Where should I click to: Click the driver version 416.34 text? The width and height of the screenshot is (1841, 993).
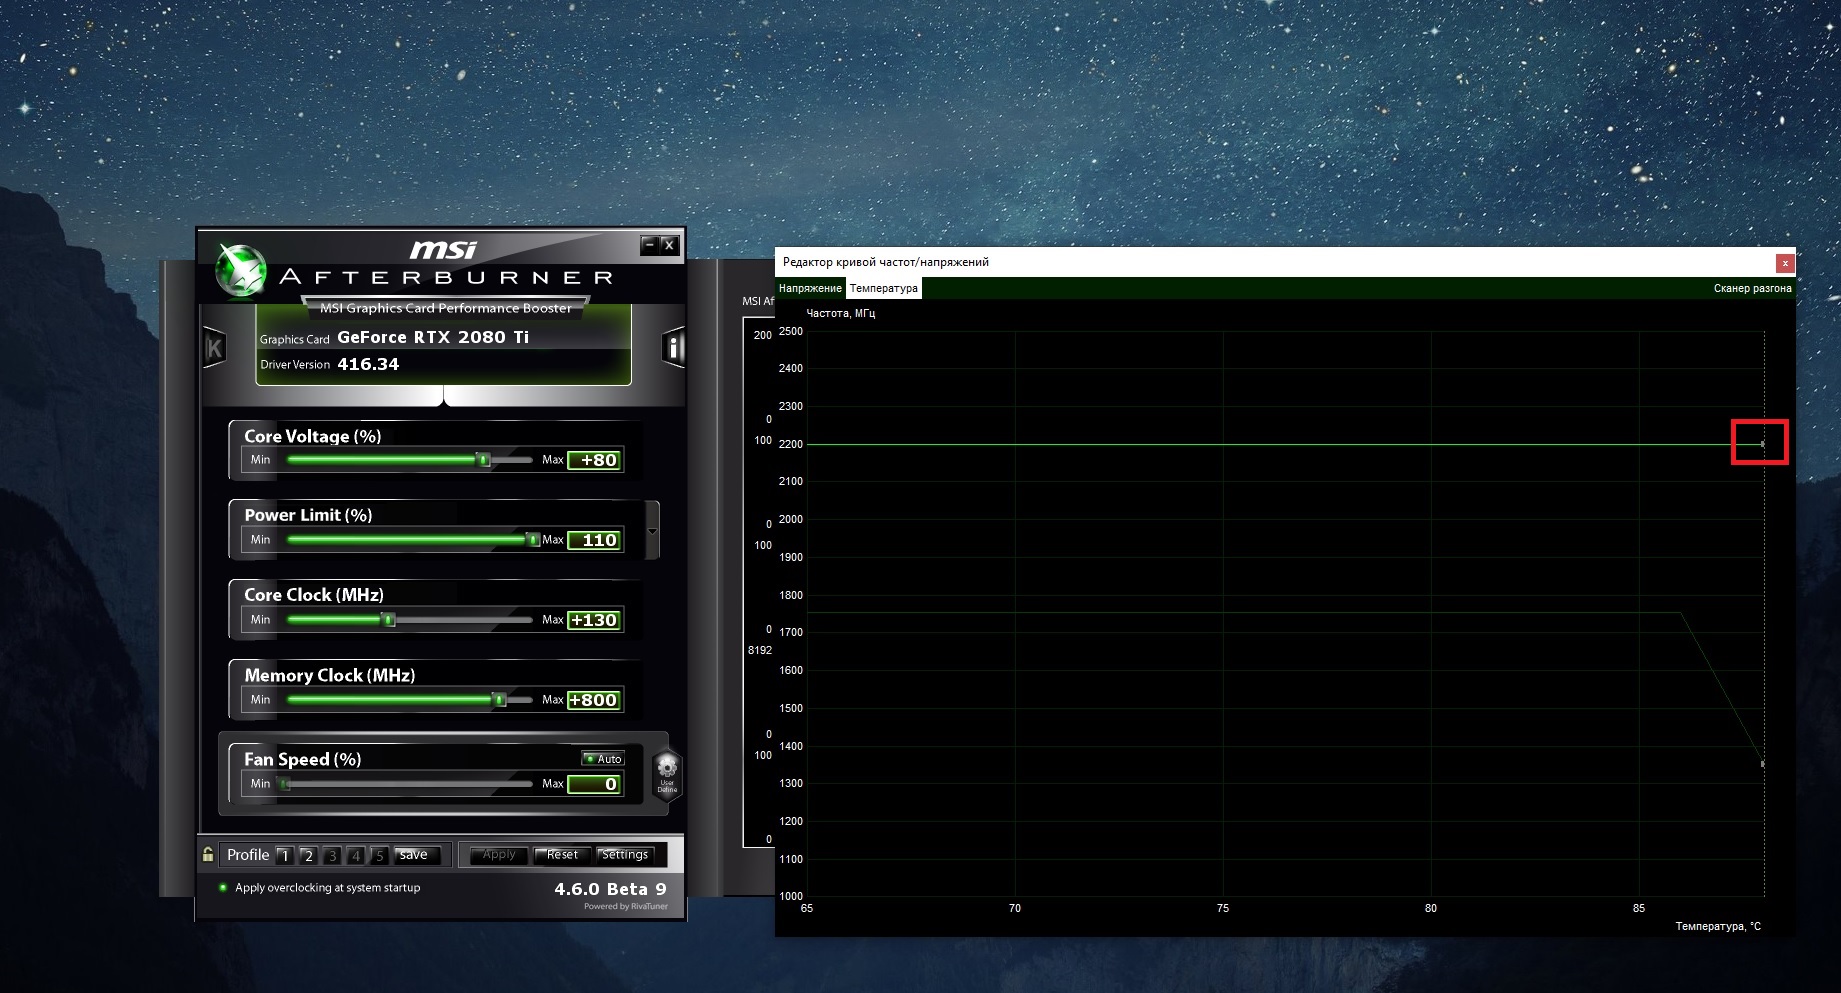point(368,364)
